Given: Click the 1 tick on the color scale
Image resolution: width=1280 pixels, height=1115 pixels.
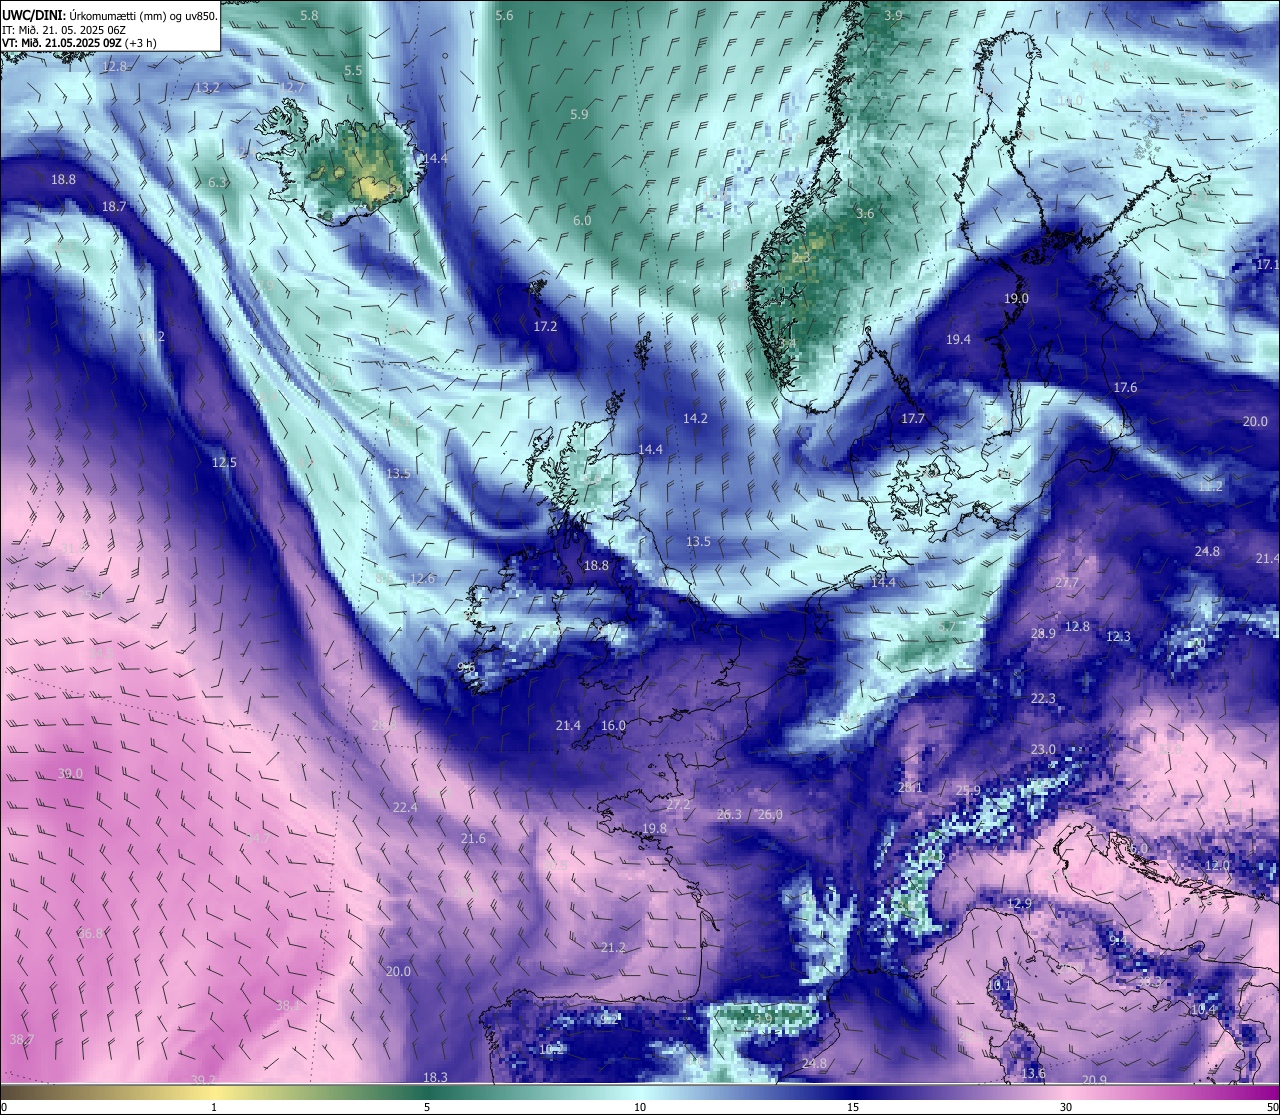Looking at the screenshot, I should (x=214, y=1107).
